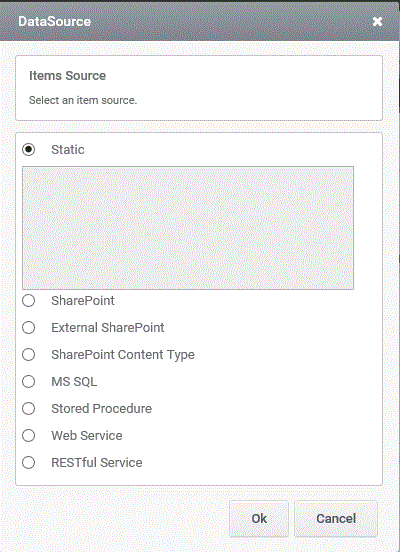Screen dimensions: 400x552
Task: Click inside the static items text area
Action: coord(188,228)
